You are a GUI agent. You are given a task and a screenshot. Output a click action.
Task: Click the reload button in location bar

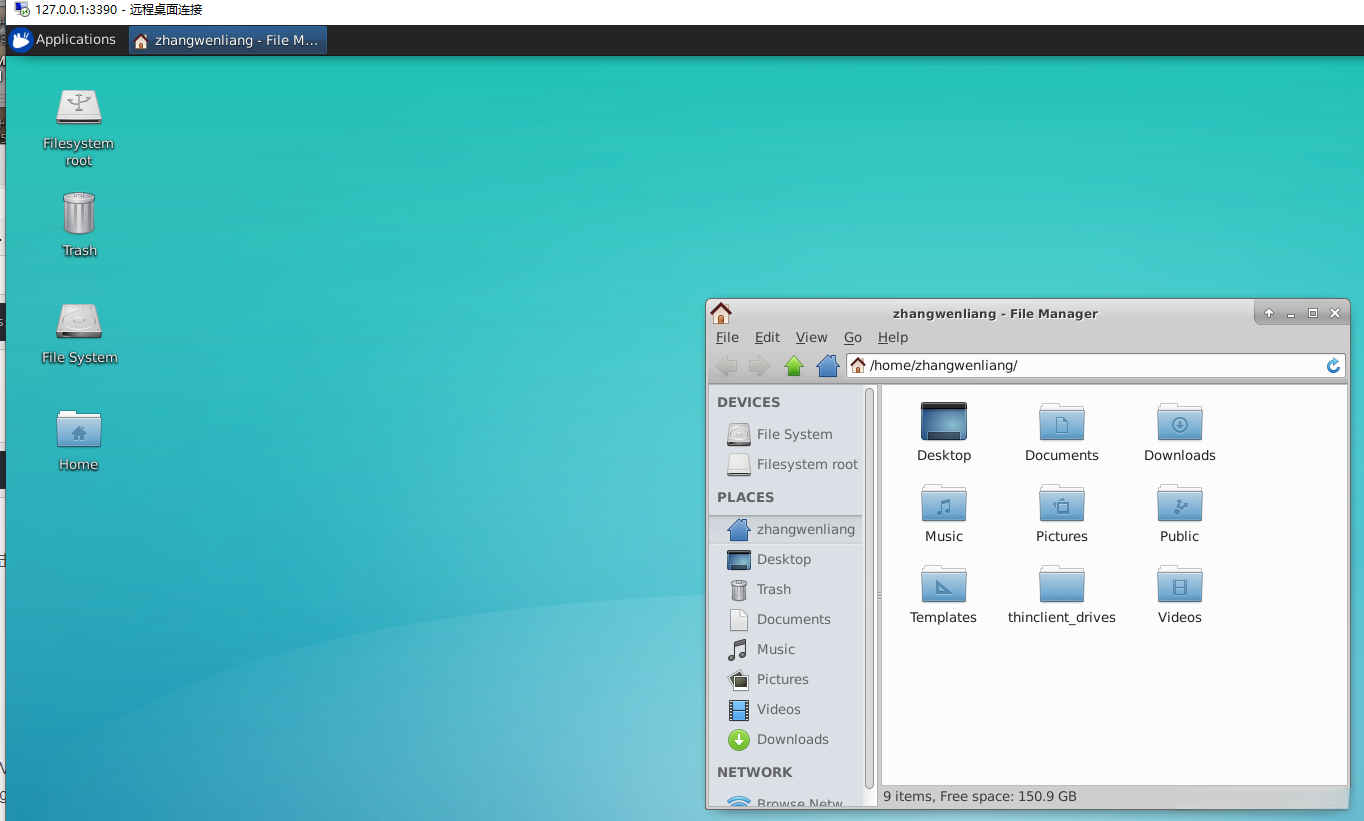click(x=1333, y=366)
